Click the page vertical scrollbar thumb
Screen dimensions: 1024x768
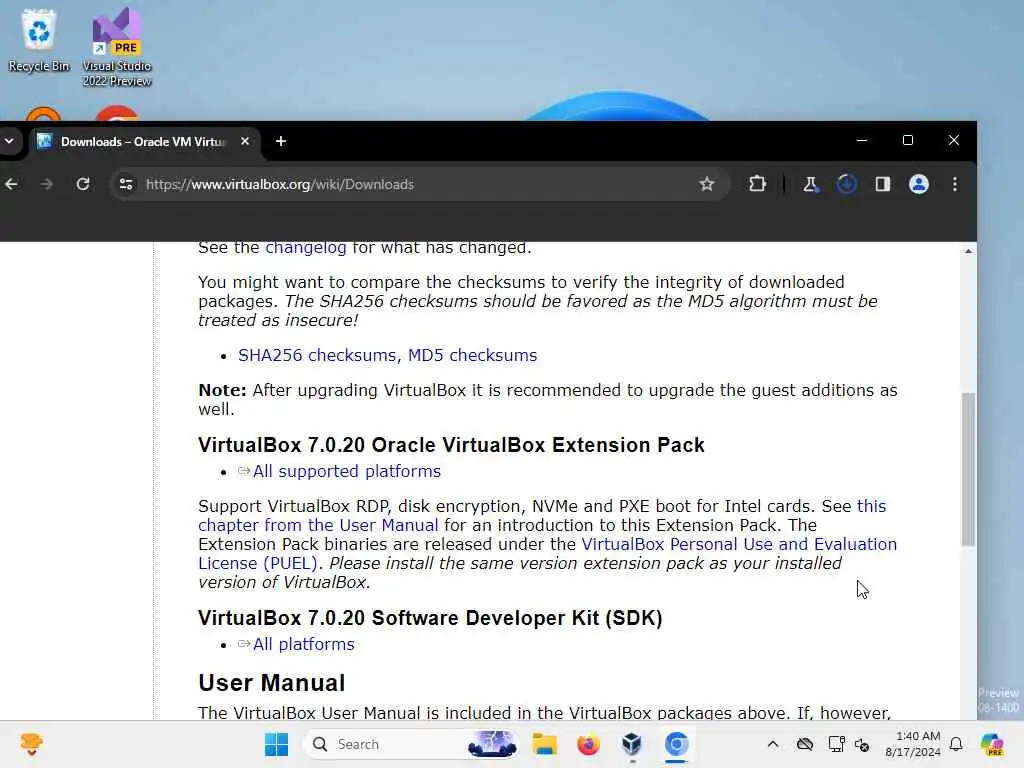pos(968,469)
